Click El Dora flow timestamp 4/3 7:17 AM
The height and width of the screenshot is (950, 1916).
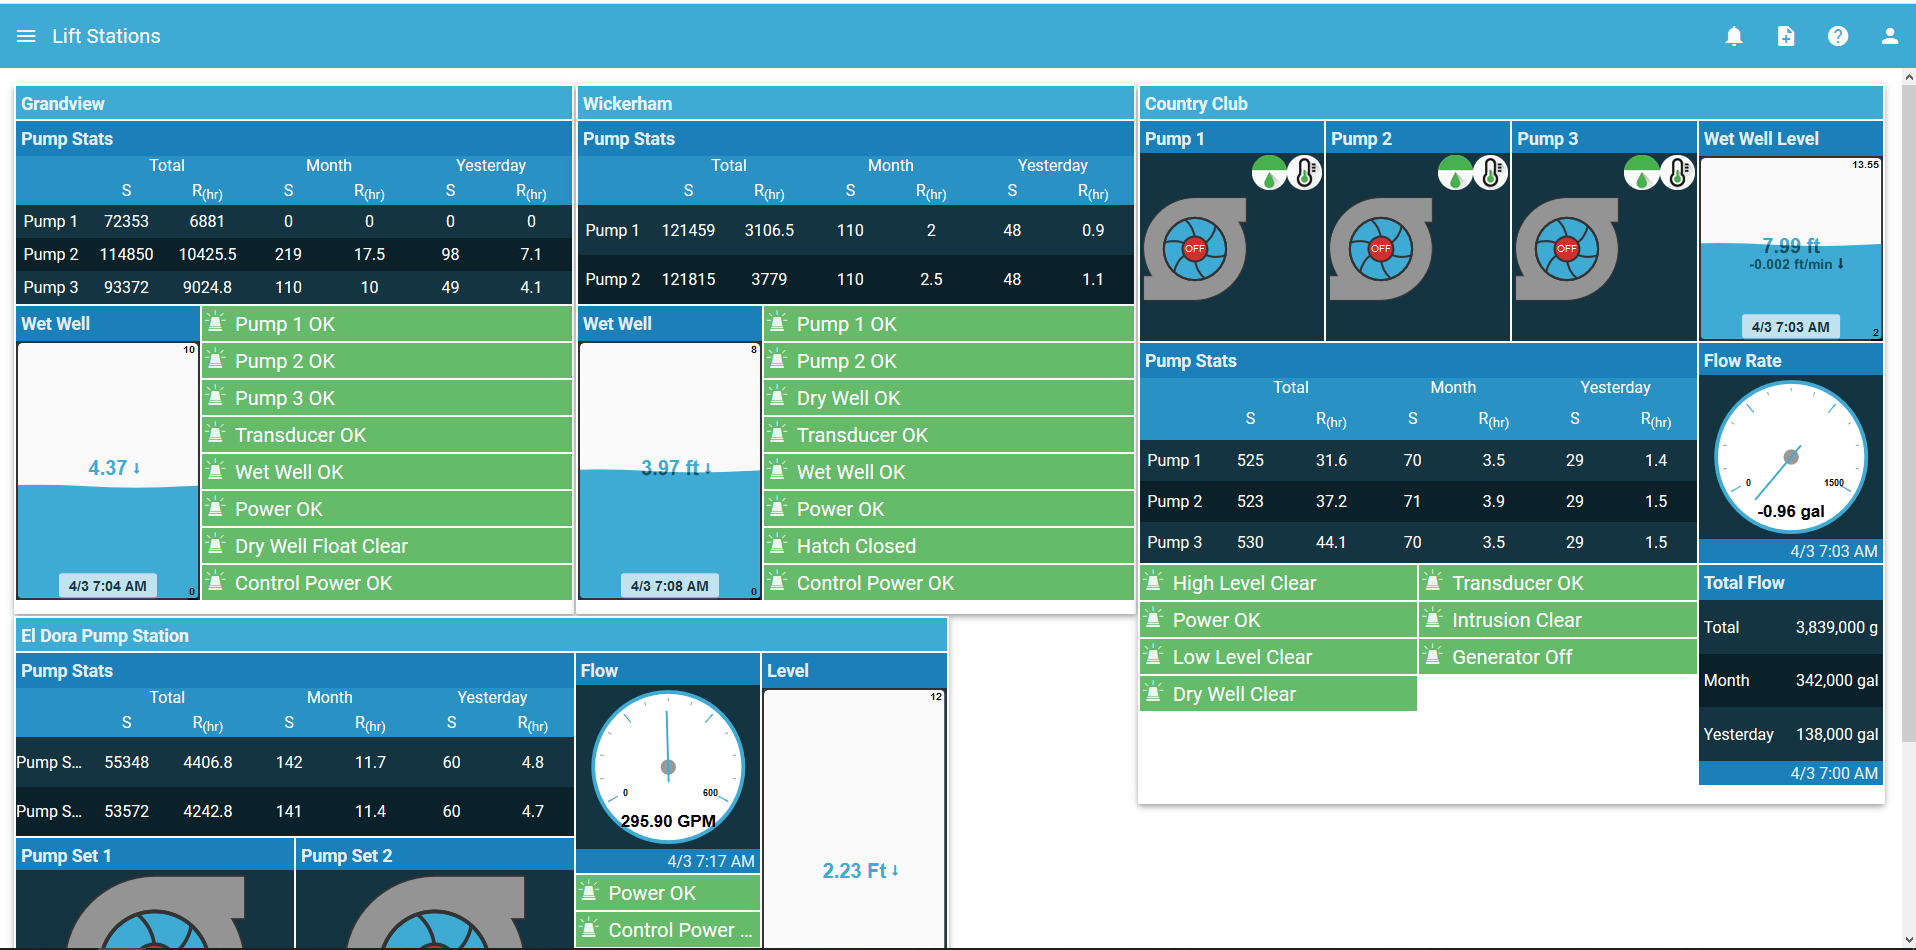click(711, 861)
